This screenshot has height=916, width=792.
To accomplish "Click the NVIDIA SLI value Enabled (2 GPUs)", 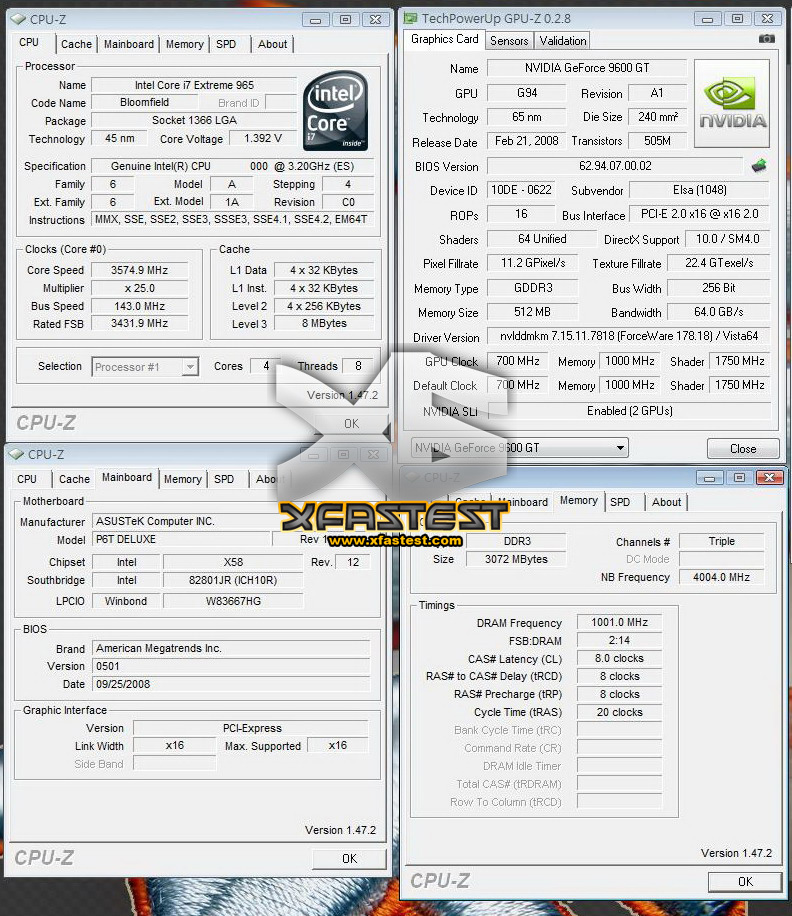I will [630, 411].
